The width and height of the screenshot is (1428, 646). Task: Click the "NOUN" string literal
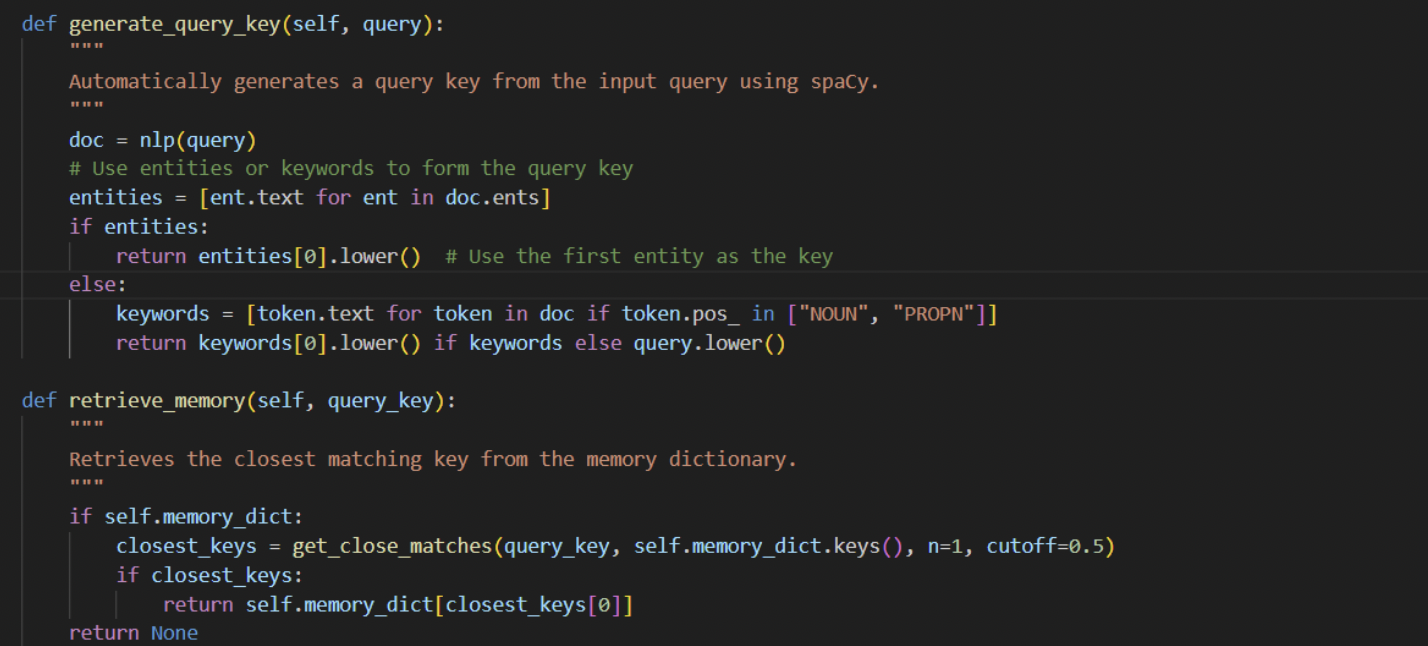click(x=833, y=314)
